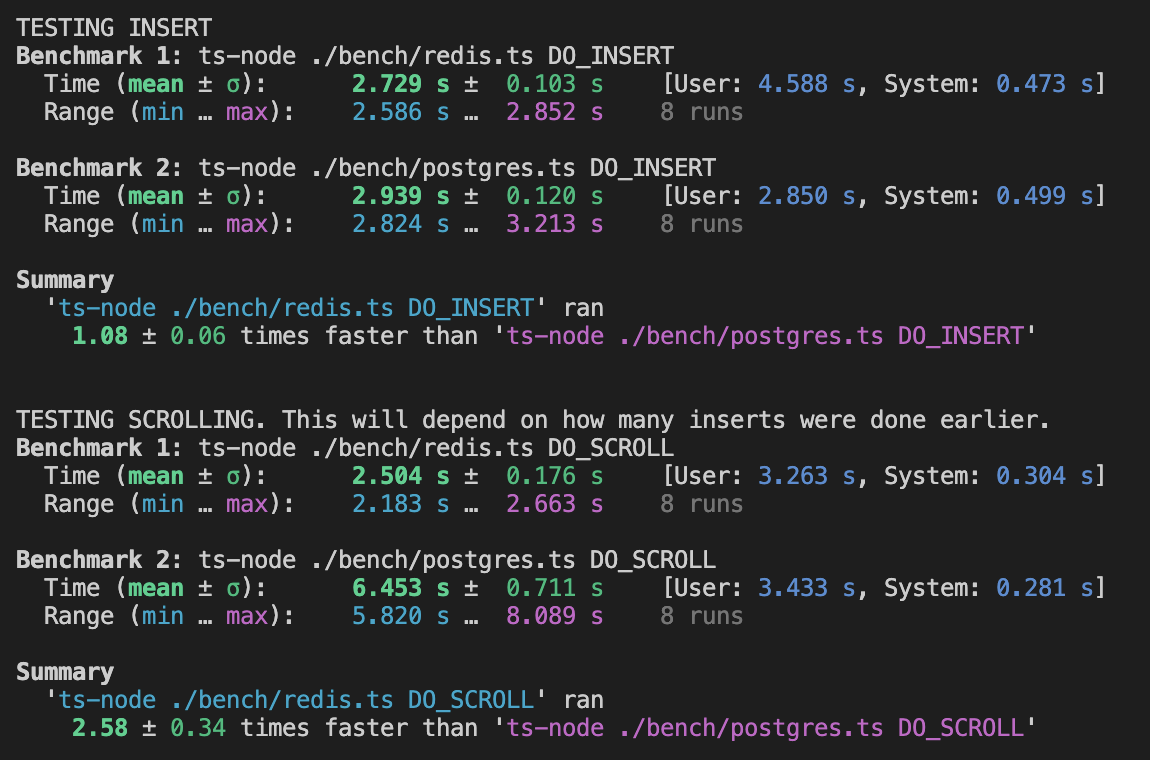
Task: Click the postgres DO_INSERT Benchmark 2 command line
Action: click(366, 168)
